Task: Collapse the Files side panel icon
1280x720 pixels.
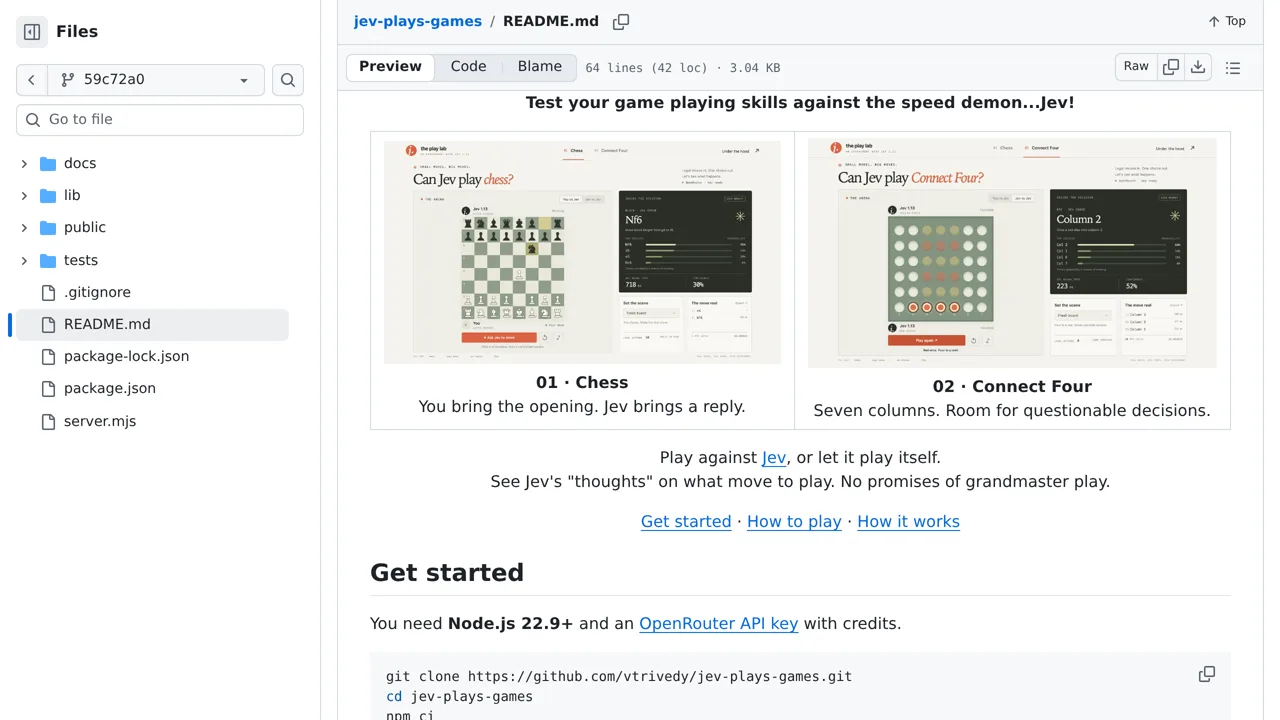Action: tap(32, 32)
